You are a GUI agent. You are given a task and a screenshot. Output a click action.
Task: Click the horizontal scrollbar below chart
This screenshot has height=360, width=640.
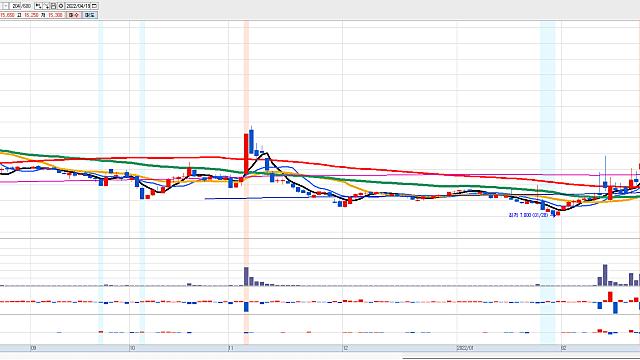tap(521, 356)
